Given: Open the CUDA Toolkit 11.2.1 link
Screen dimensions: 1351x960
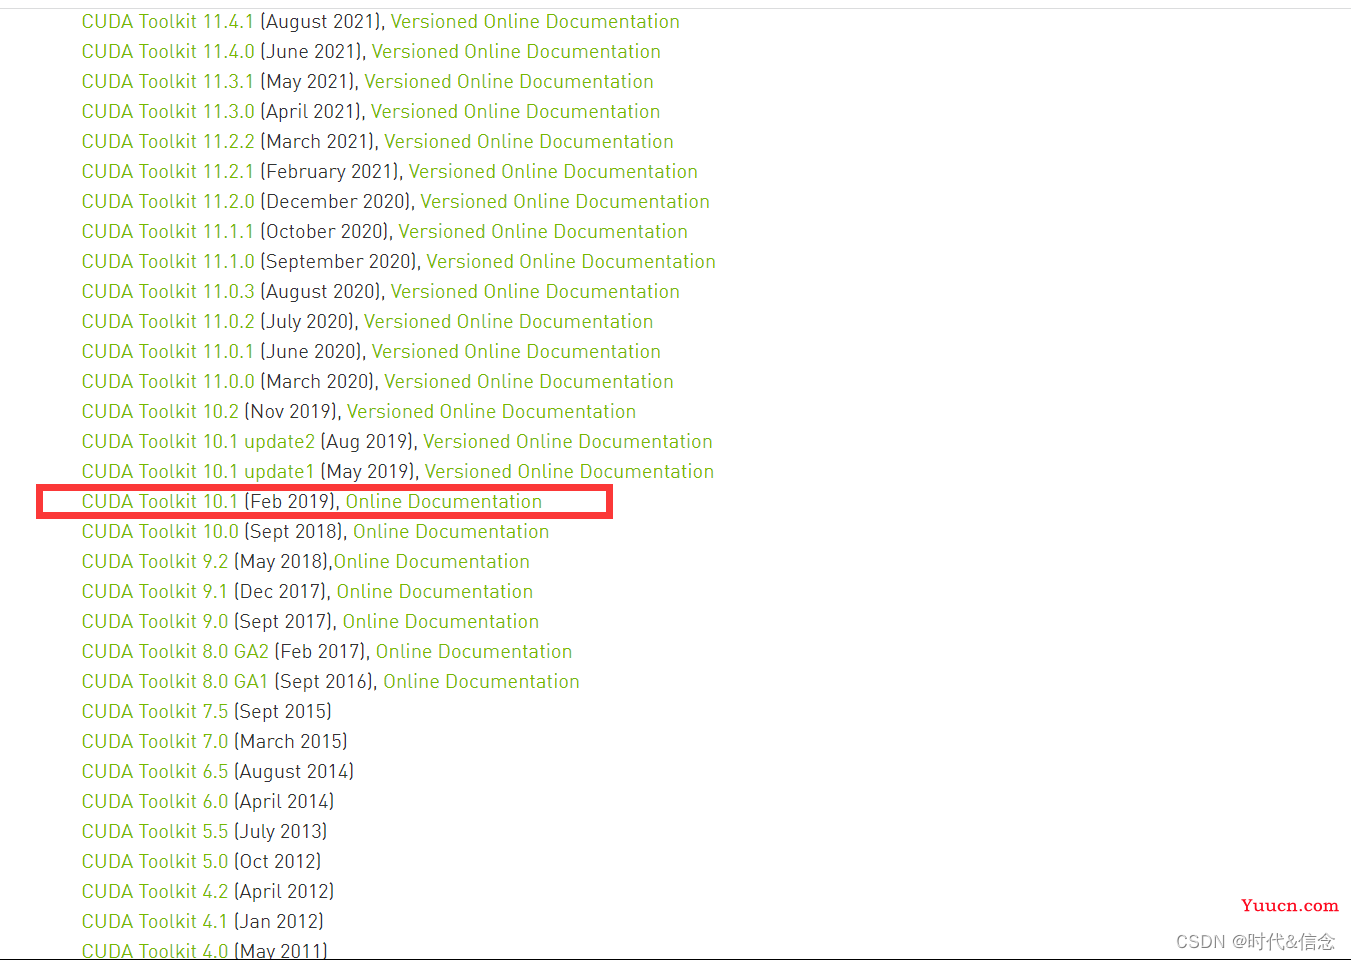Looking at the screenshot, I should pyautogui.click(x=168, y=171).
